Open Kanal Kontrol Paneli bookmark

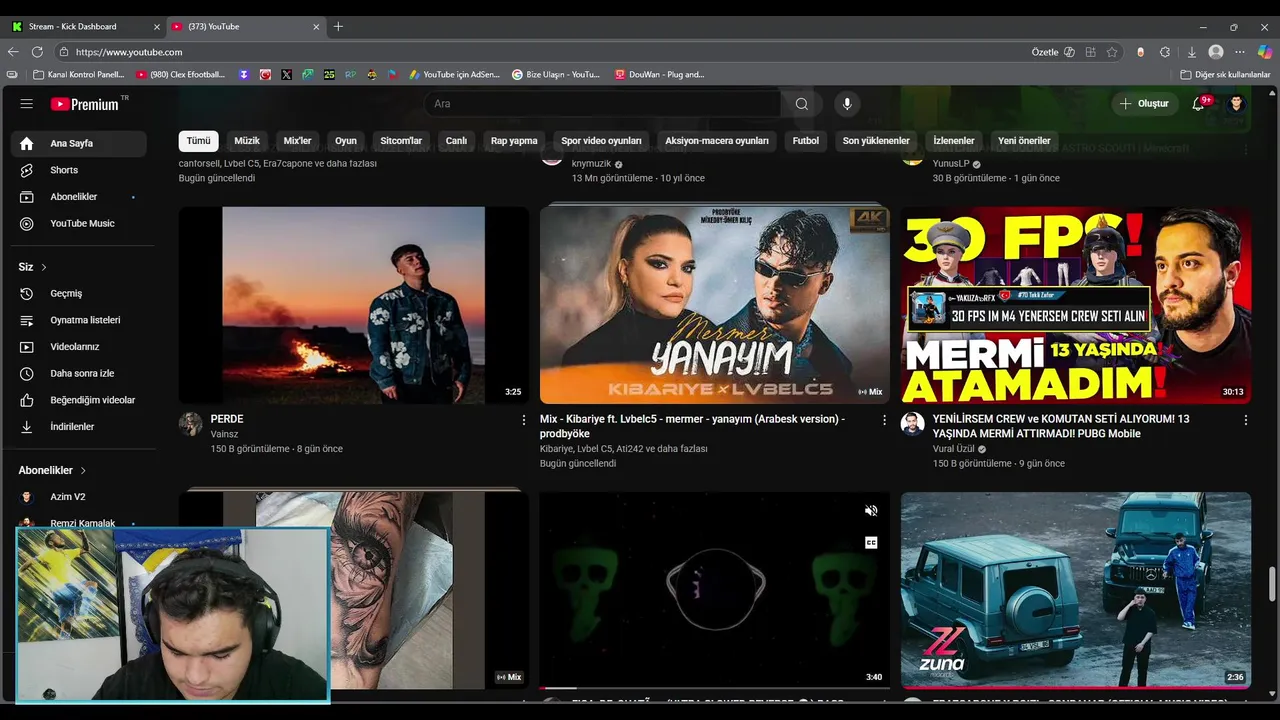78,74
